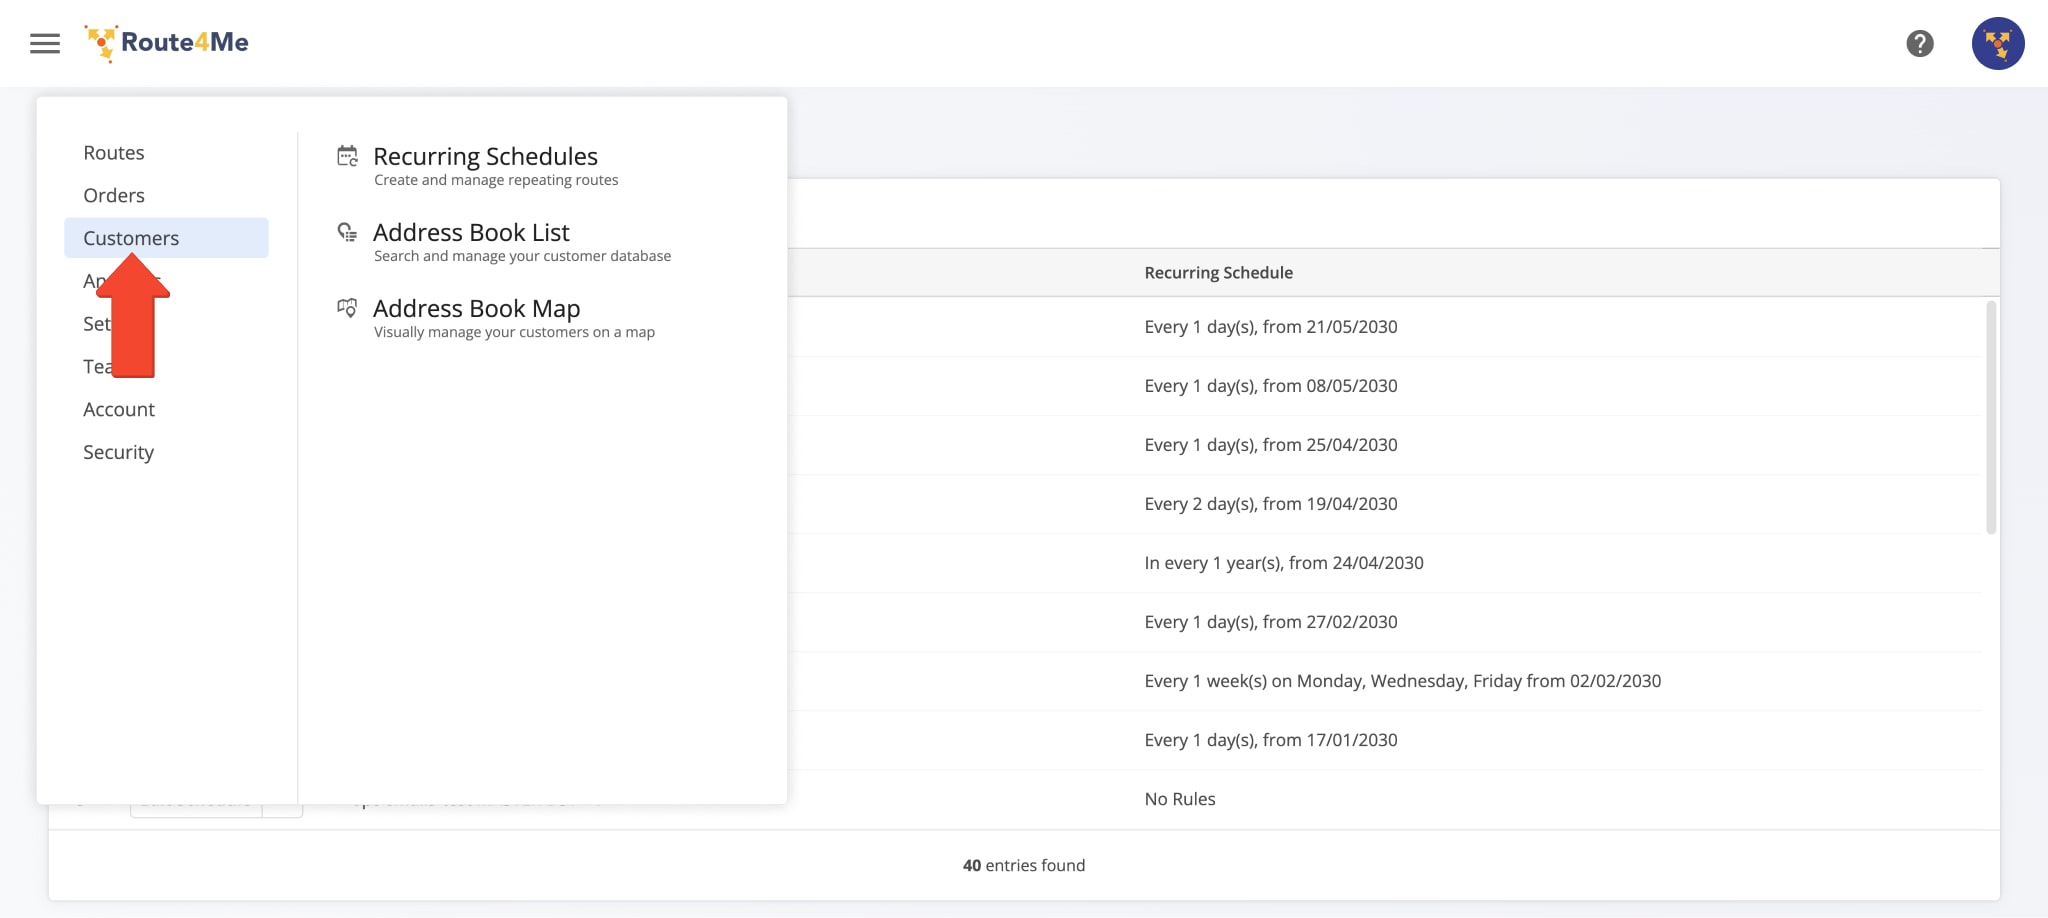This screenshot has width=2048, height=918.
Task: Click the Recurring Schedules calendar icon
Action: (x=347, y=156)
